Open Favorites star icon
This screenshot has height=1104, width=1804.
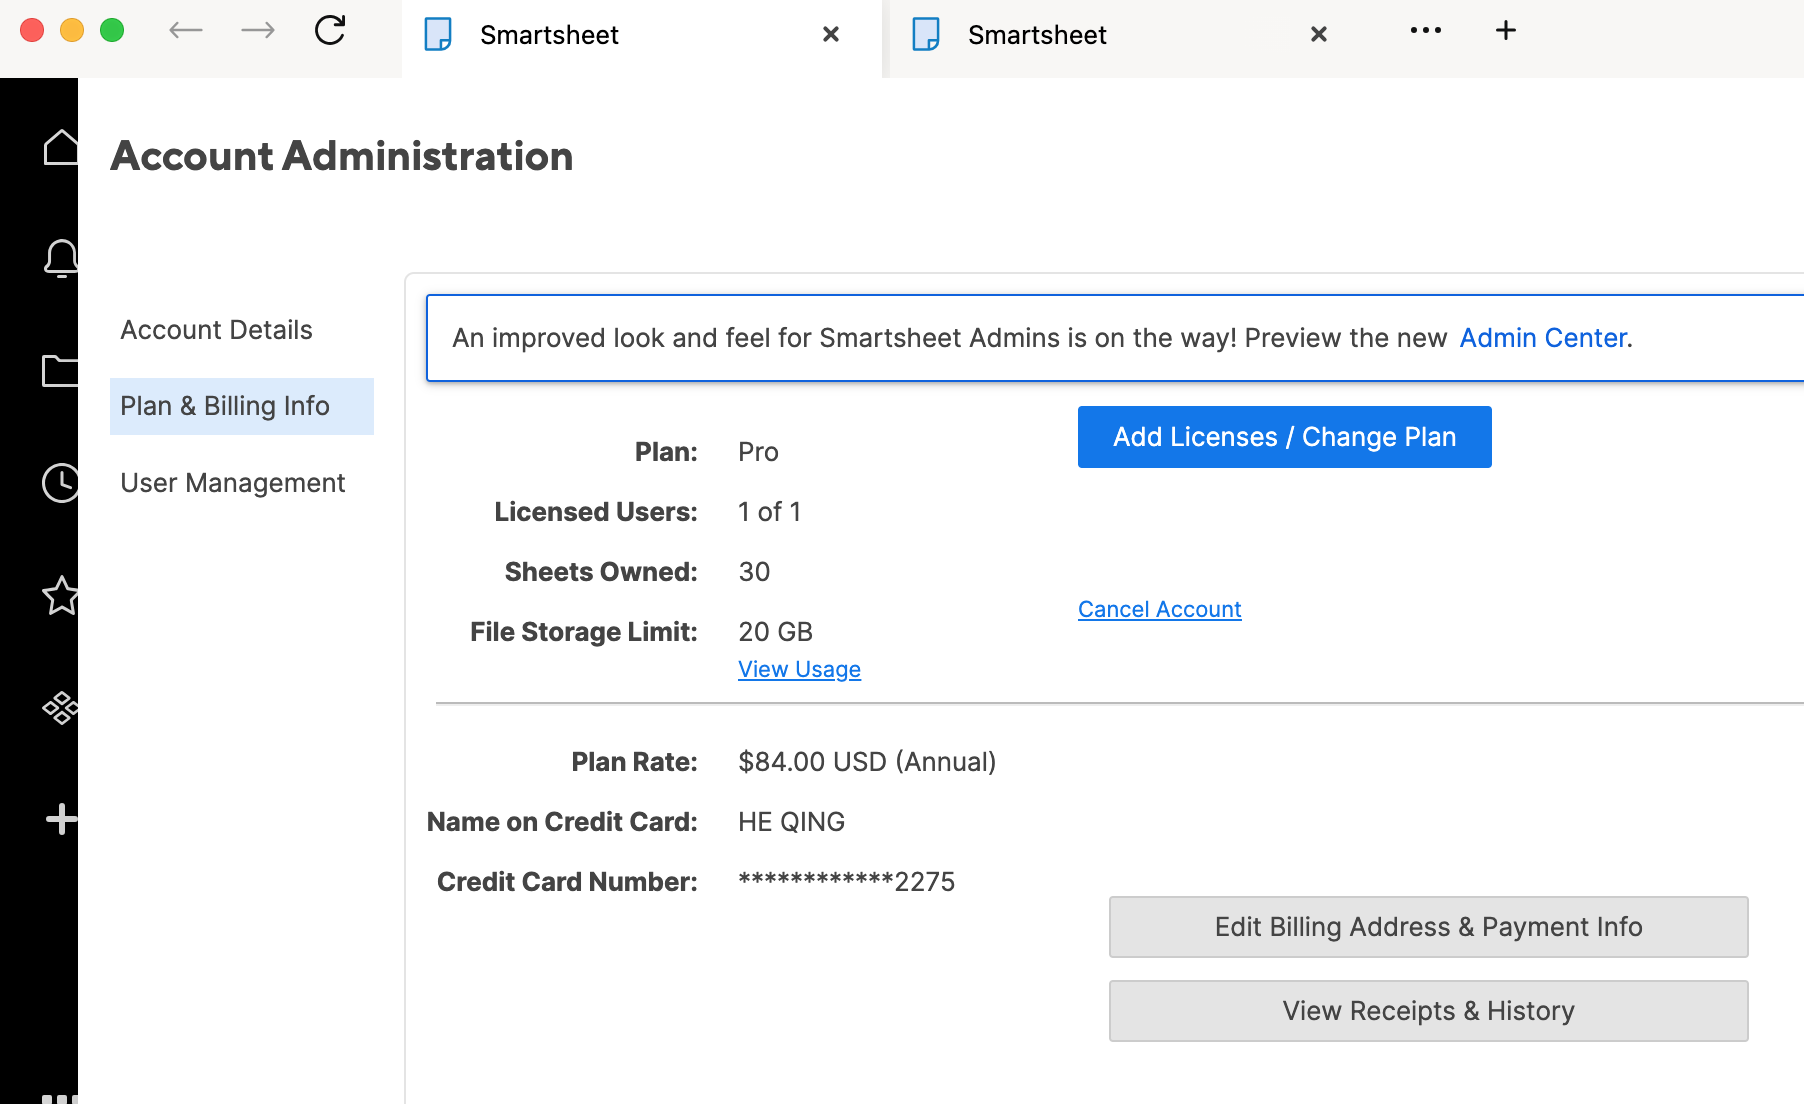60,595
